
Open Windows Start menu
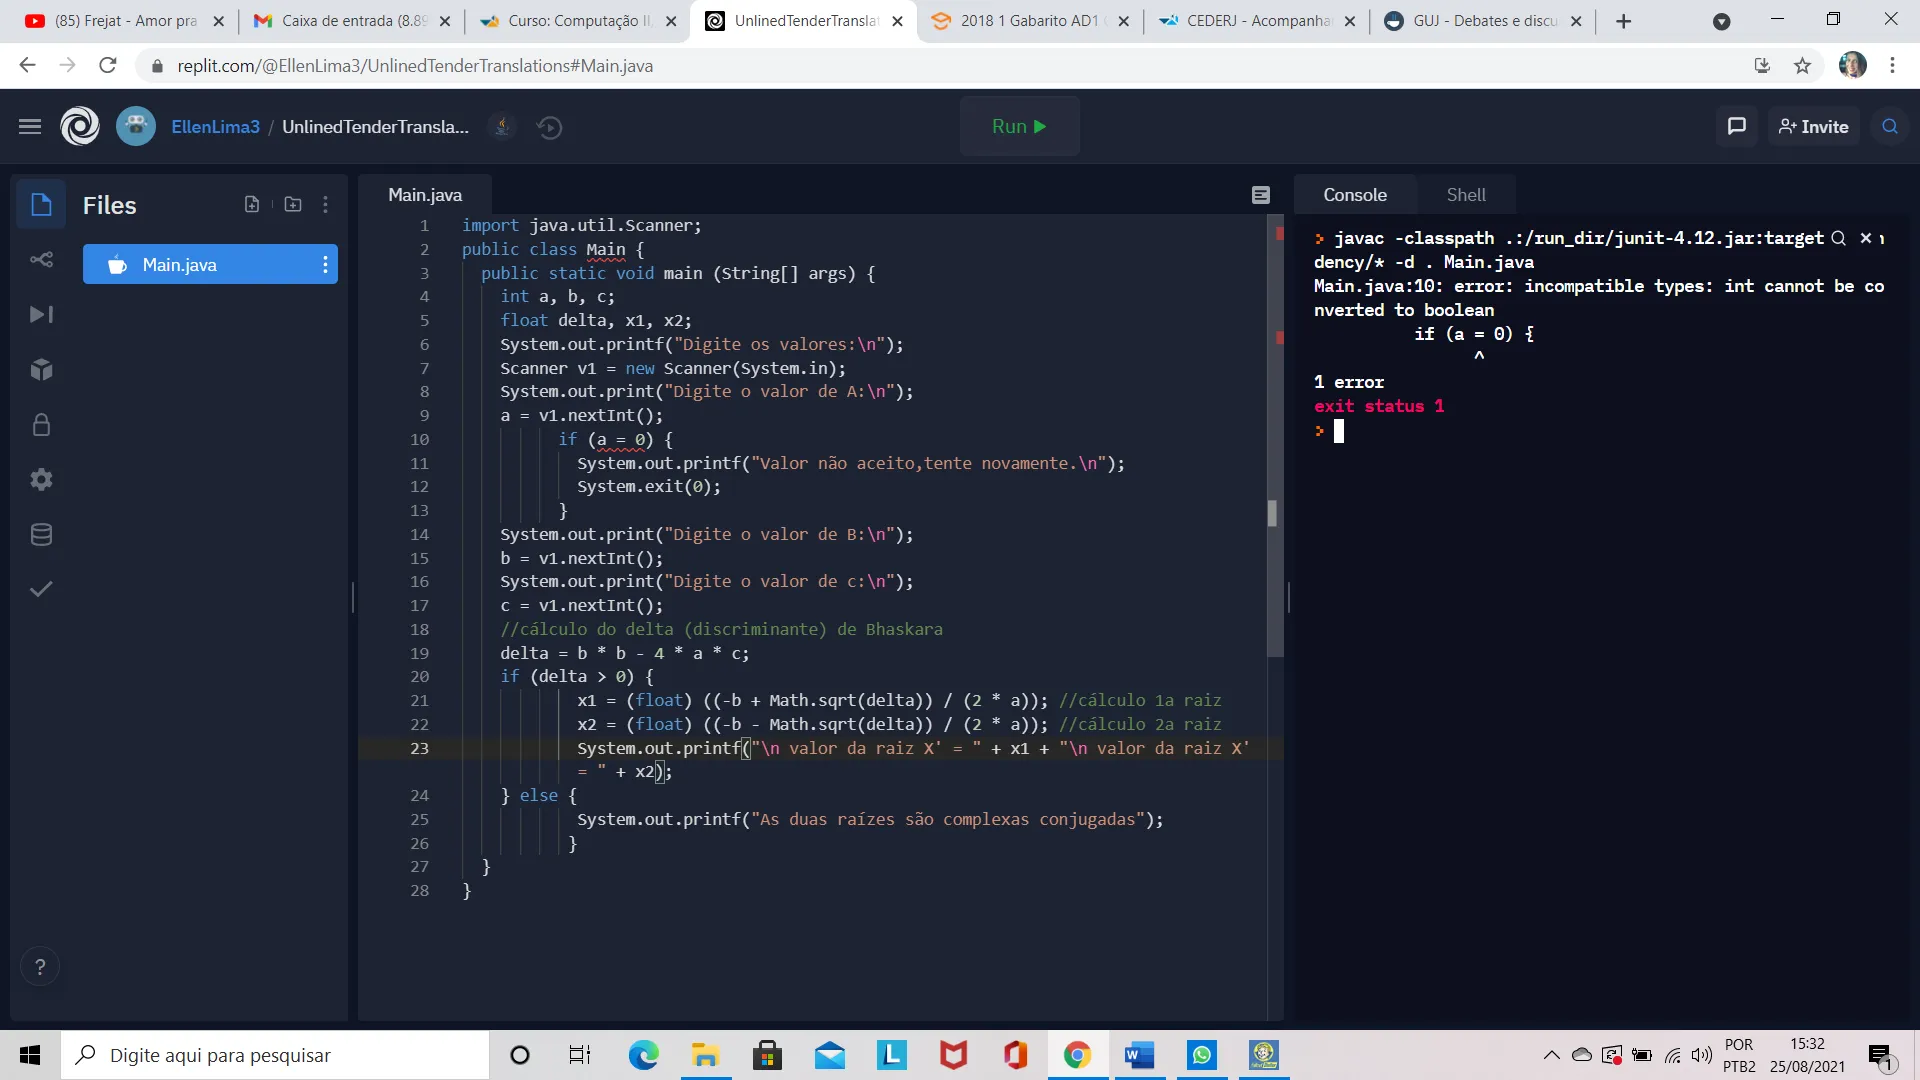pyautogui.click(x=30, y=1055)
